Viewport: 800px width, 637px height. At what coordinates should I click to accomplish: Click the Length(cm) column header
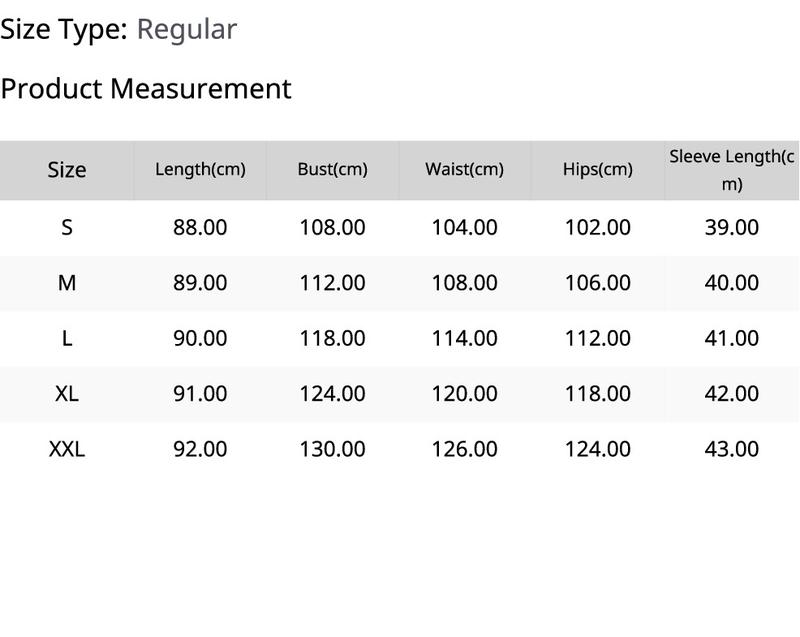[x=200, y=169]
